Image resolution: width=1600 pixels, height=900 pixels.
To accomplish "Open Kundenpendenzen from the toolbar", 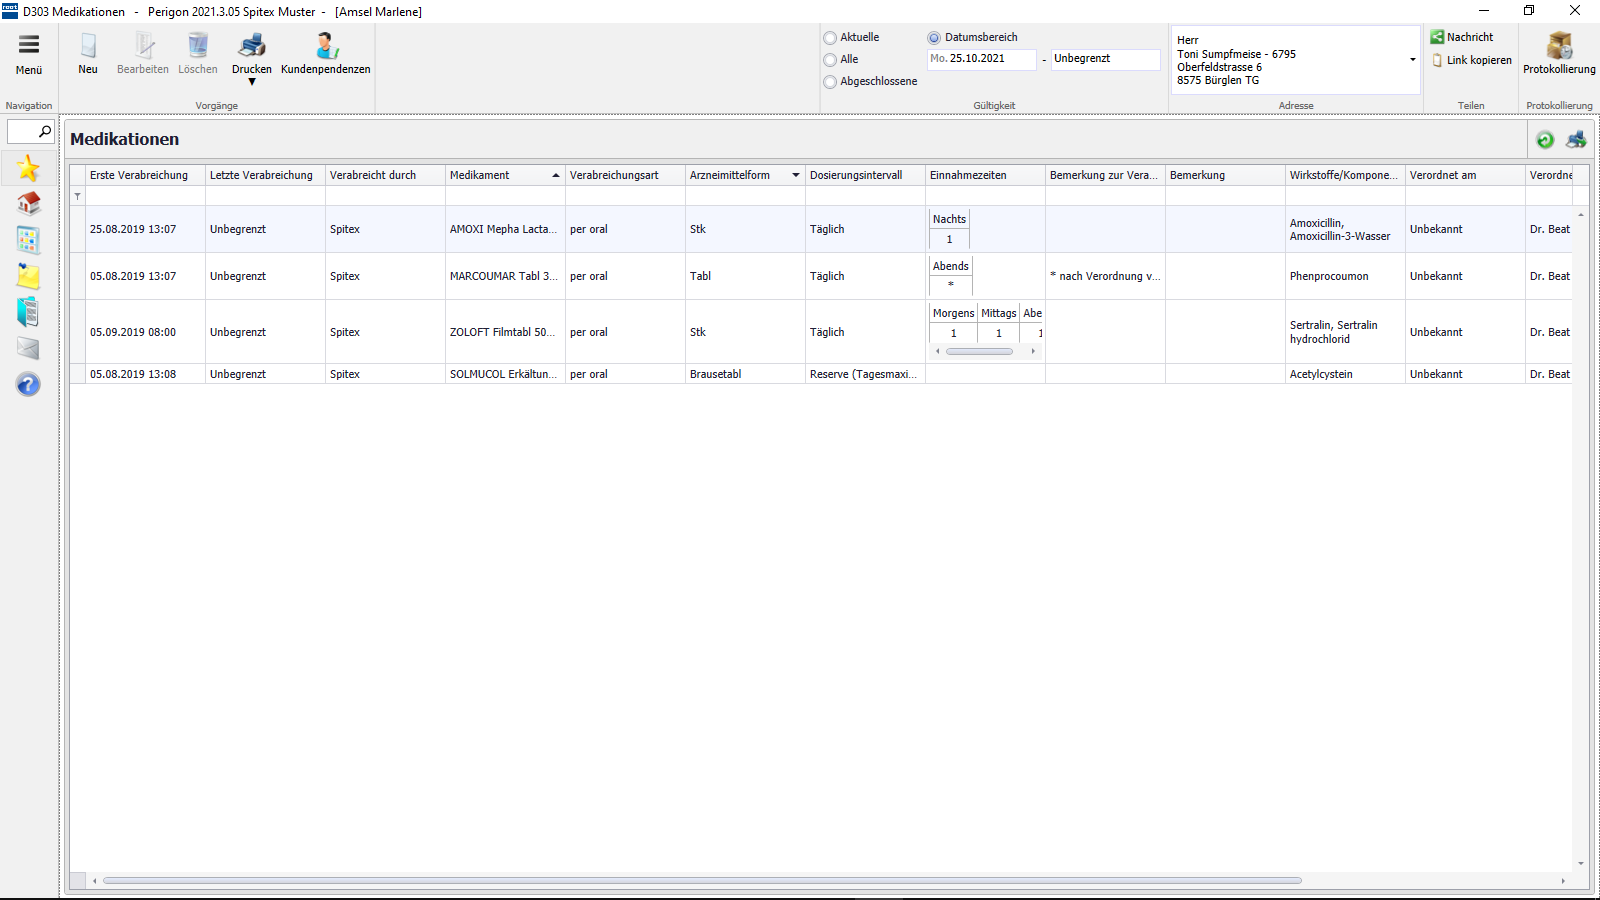I will click(326, 46).
